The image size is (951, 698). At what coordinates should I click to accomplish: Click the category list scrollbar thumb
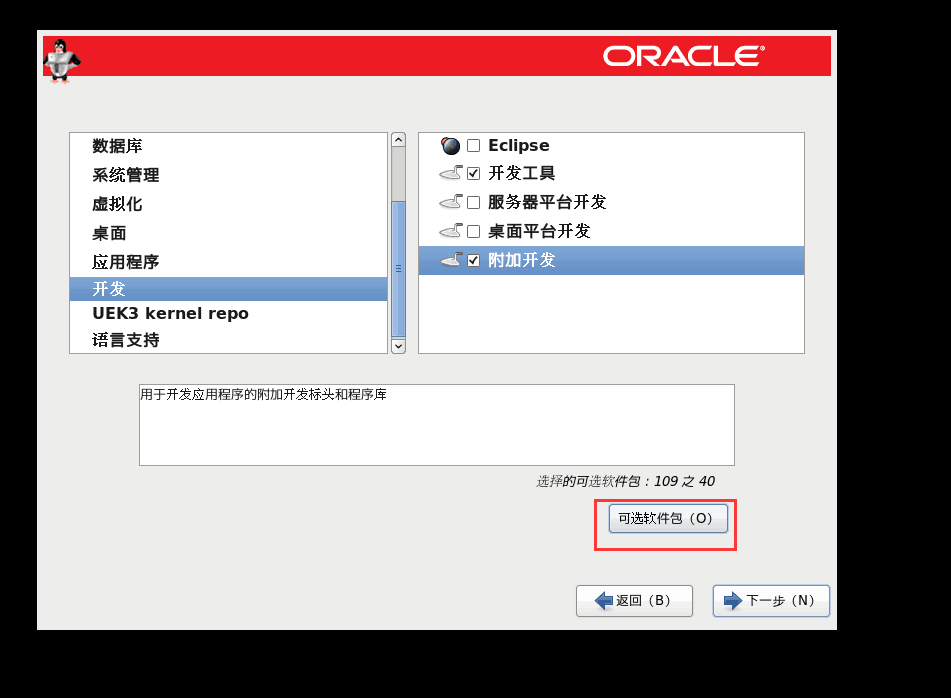pos(398,268)
